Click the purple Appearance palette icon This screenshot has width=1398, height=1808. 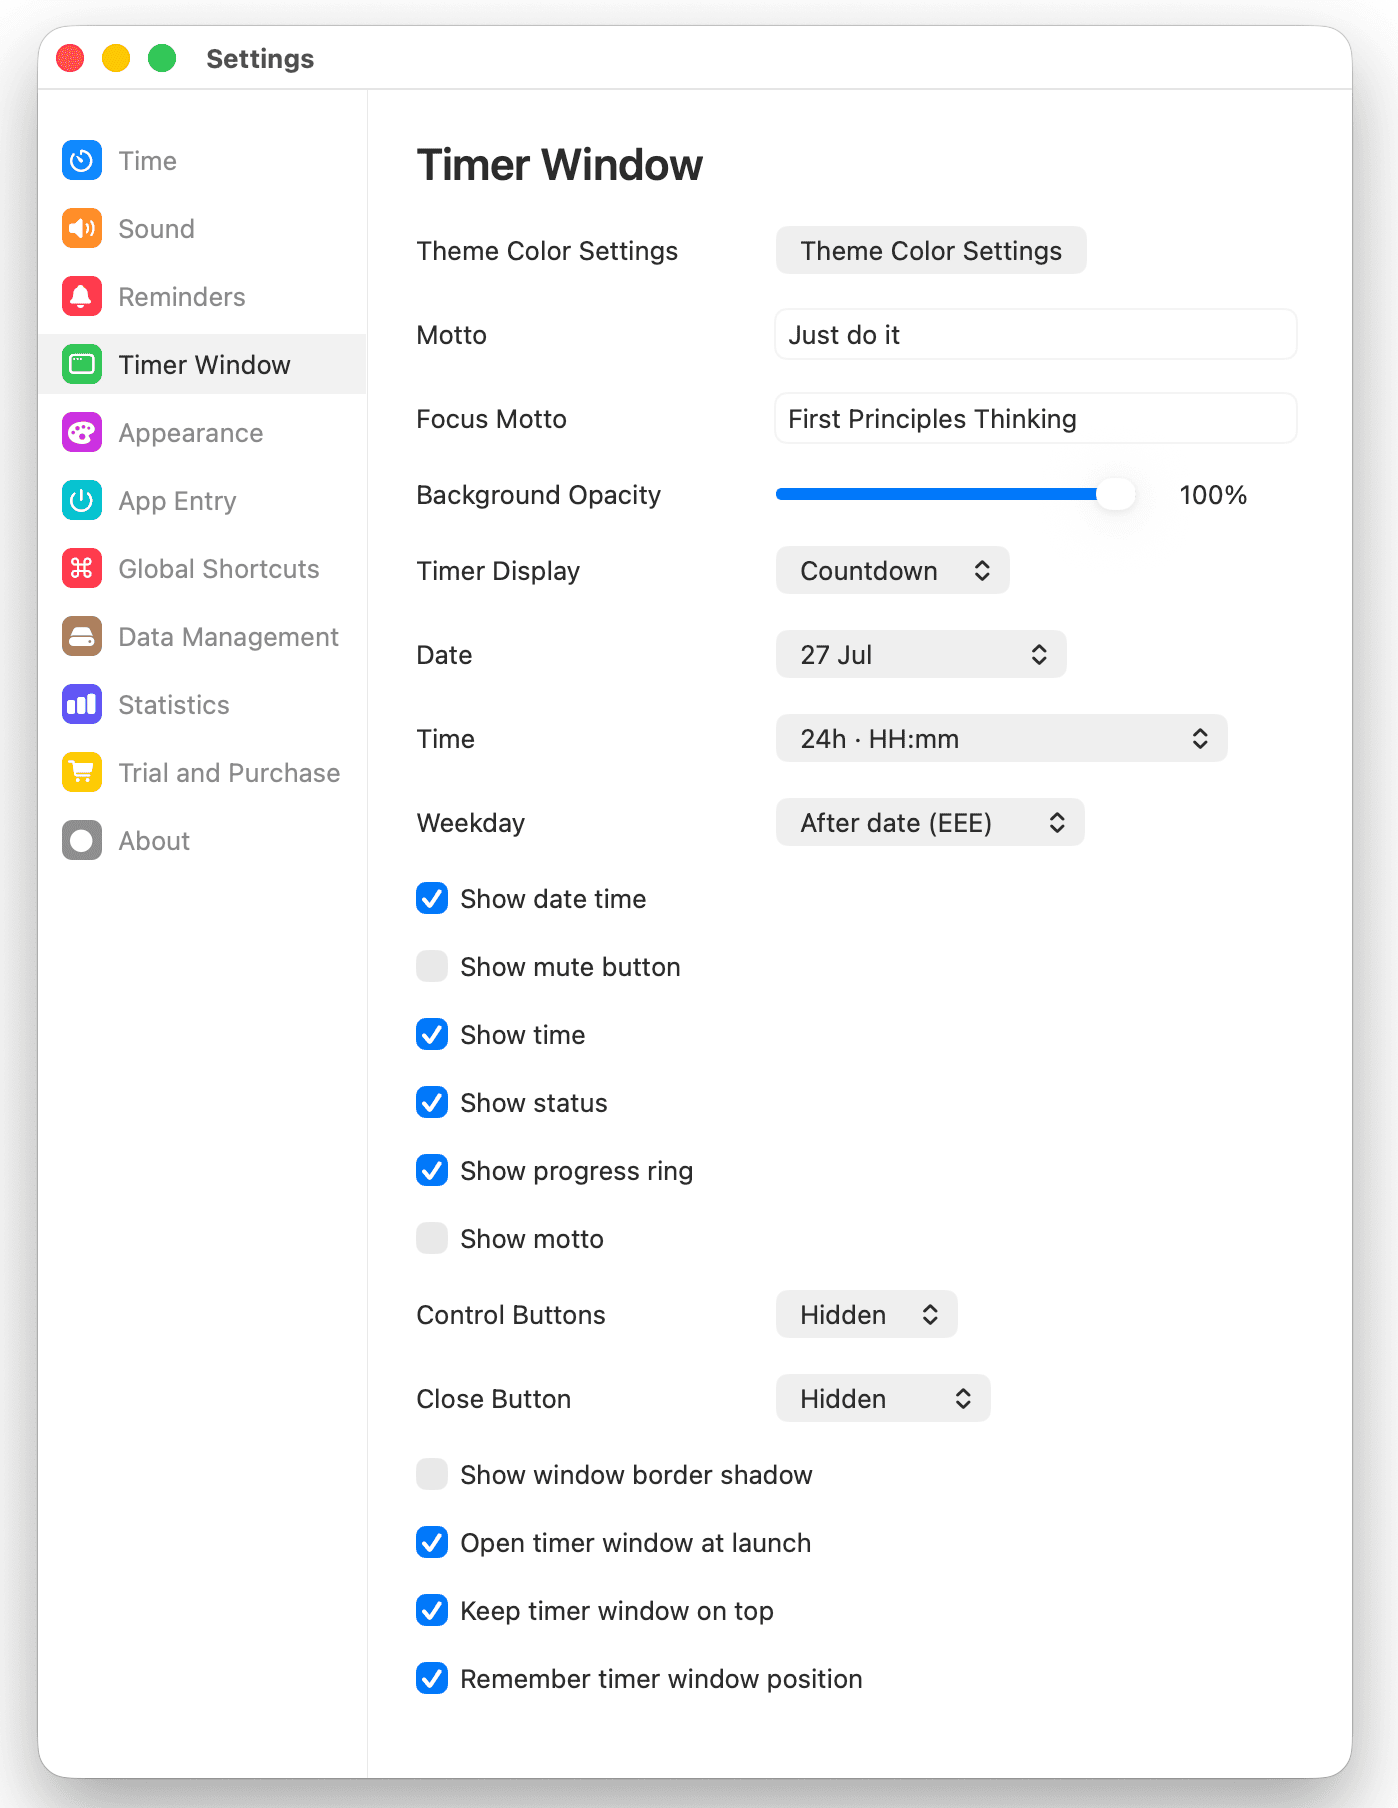click(x=82, y=433)
